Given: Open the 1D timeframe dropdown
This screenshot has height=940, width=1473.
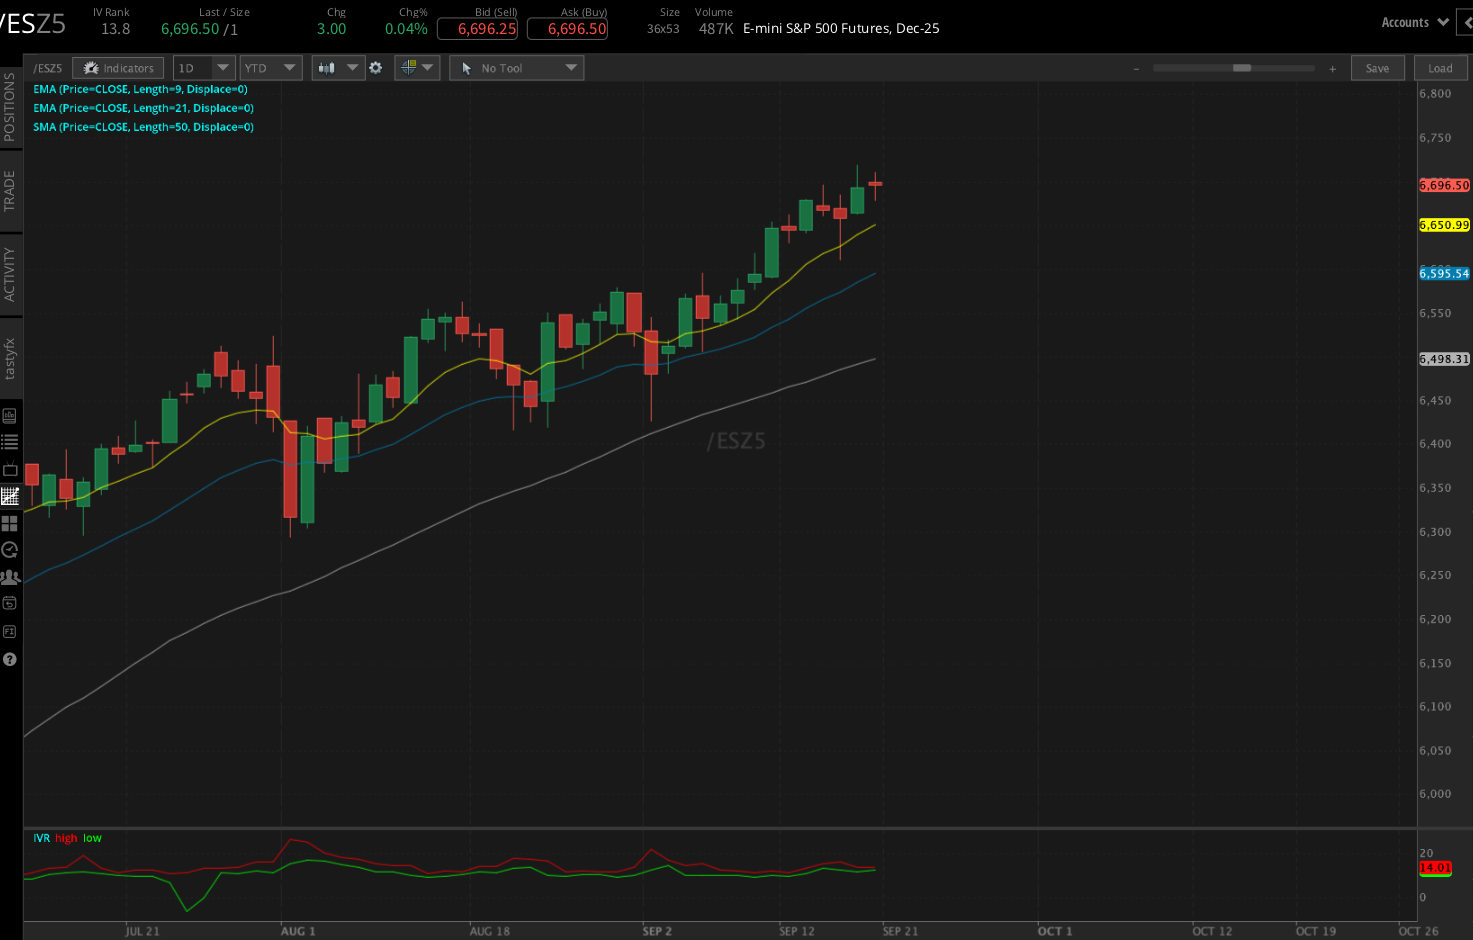Looking at the screenshot, I should pyautogui.click(x=203, y=67).
